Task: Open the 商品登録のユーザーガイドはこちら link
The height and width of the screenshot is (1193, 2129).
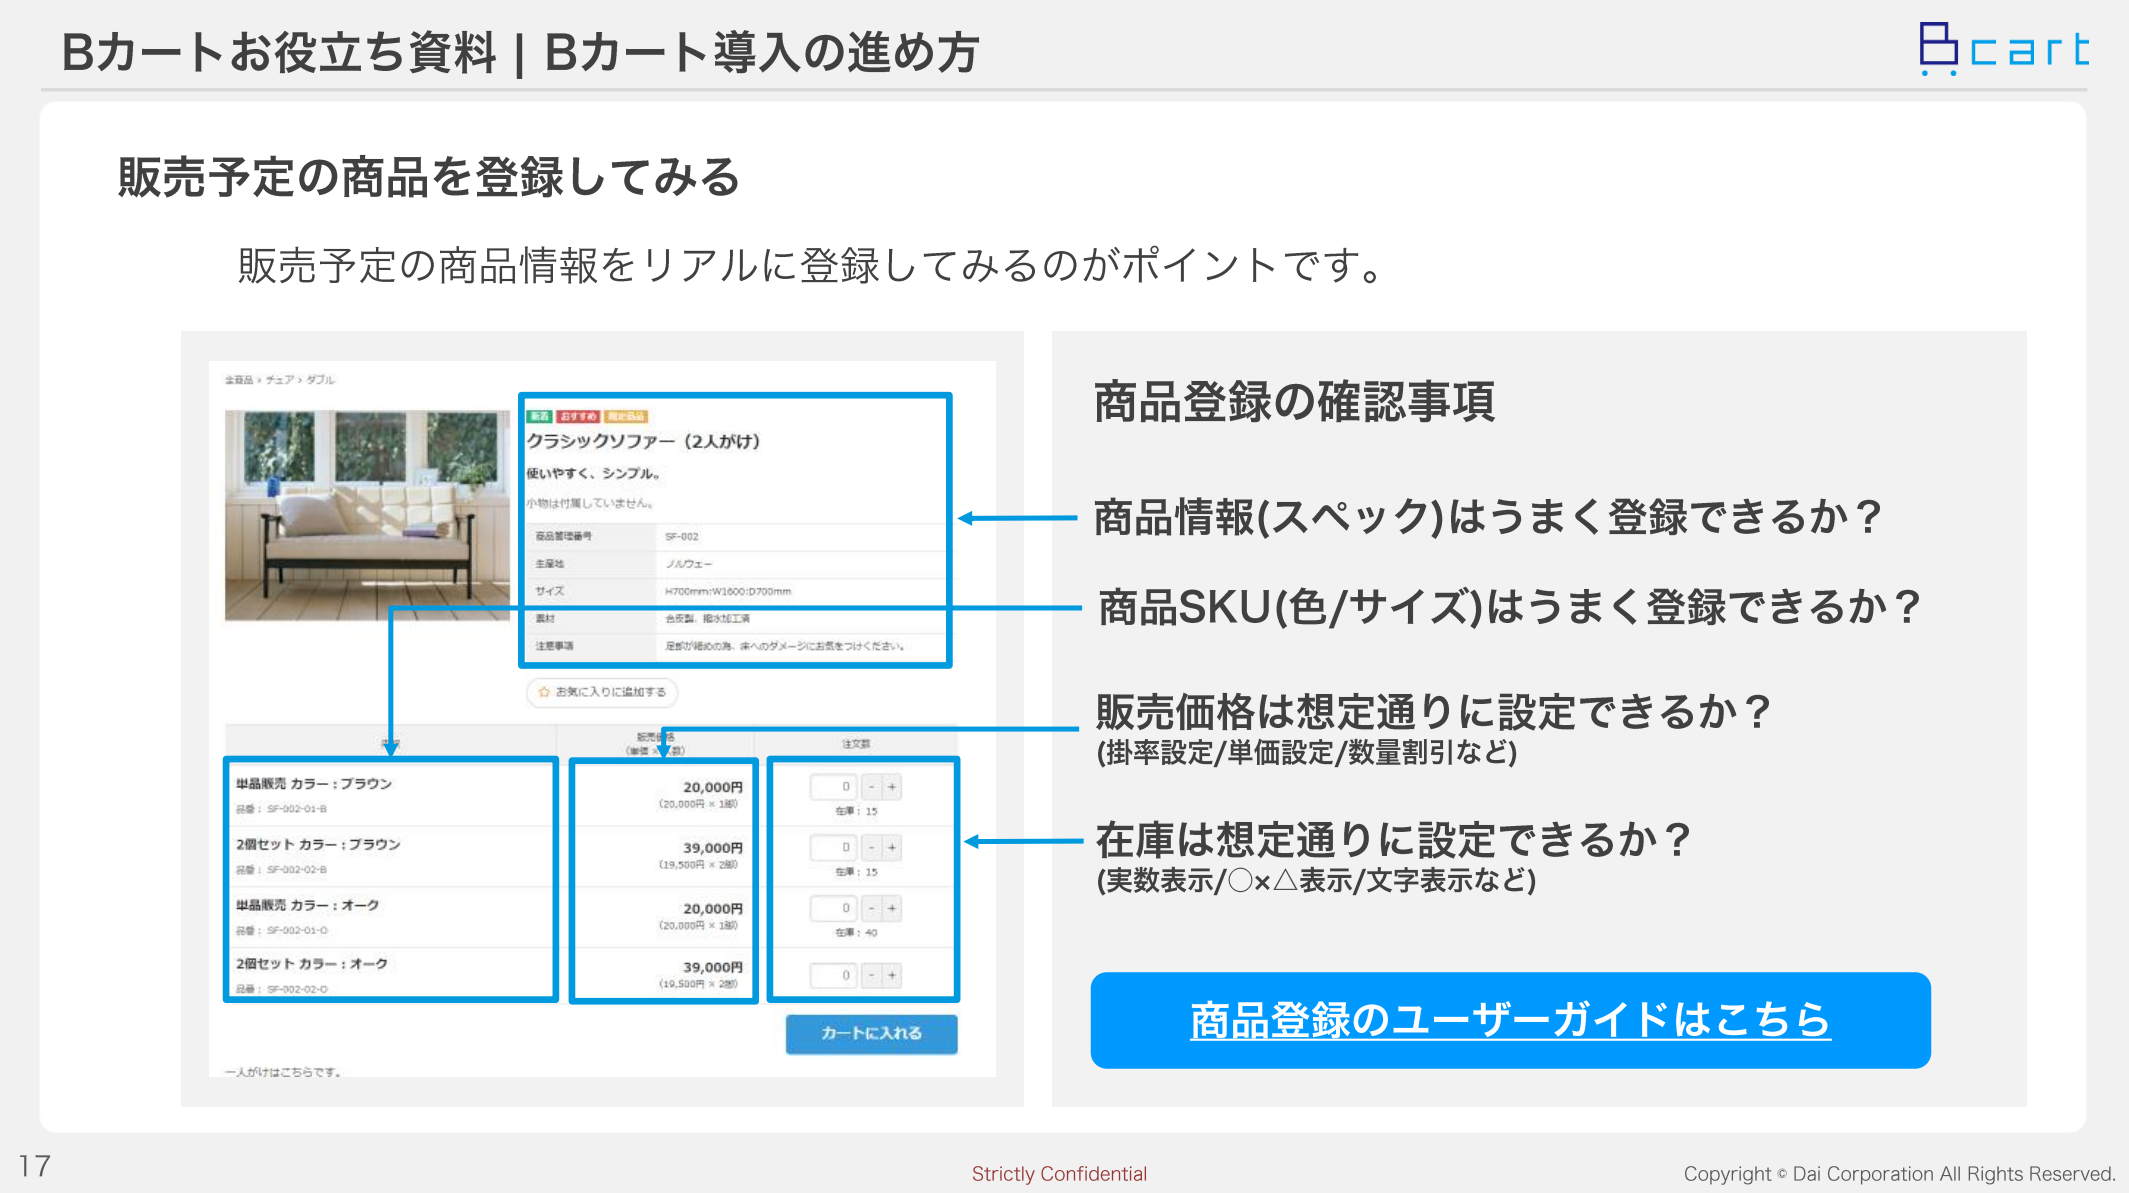Action: (1510, 1020)
